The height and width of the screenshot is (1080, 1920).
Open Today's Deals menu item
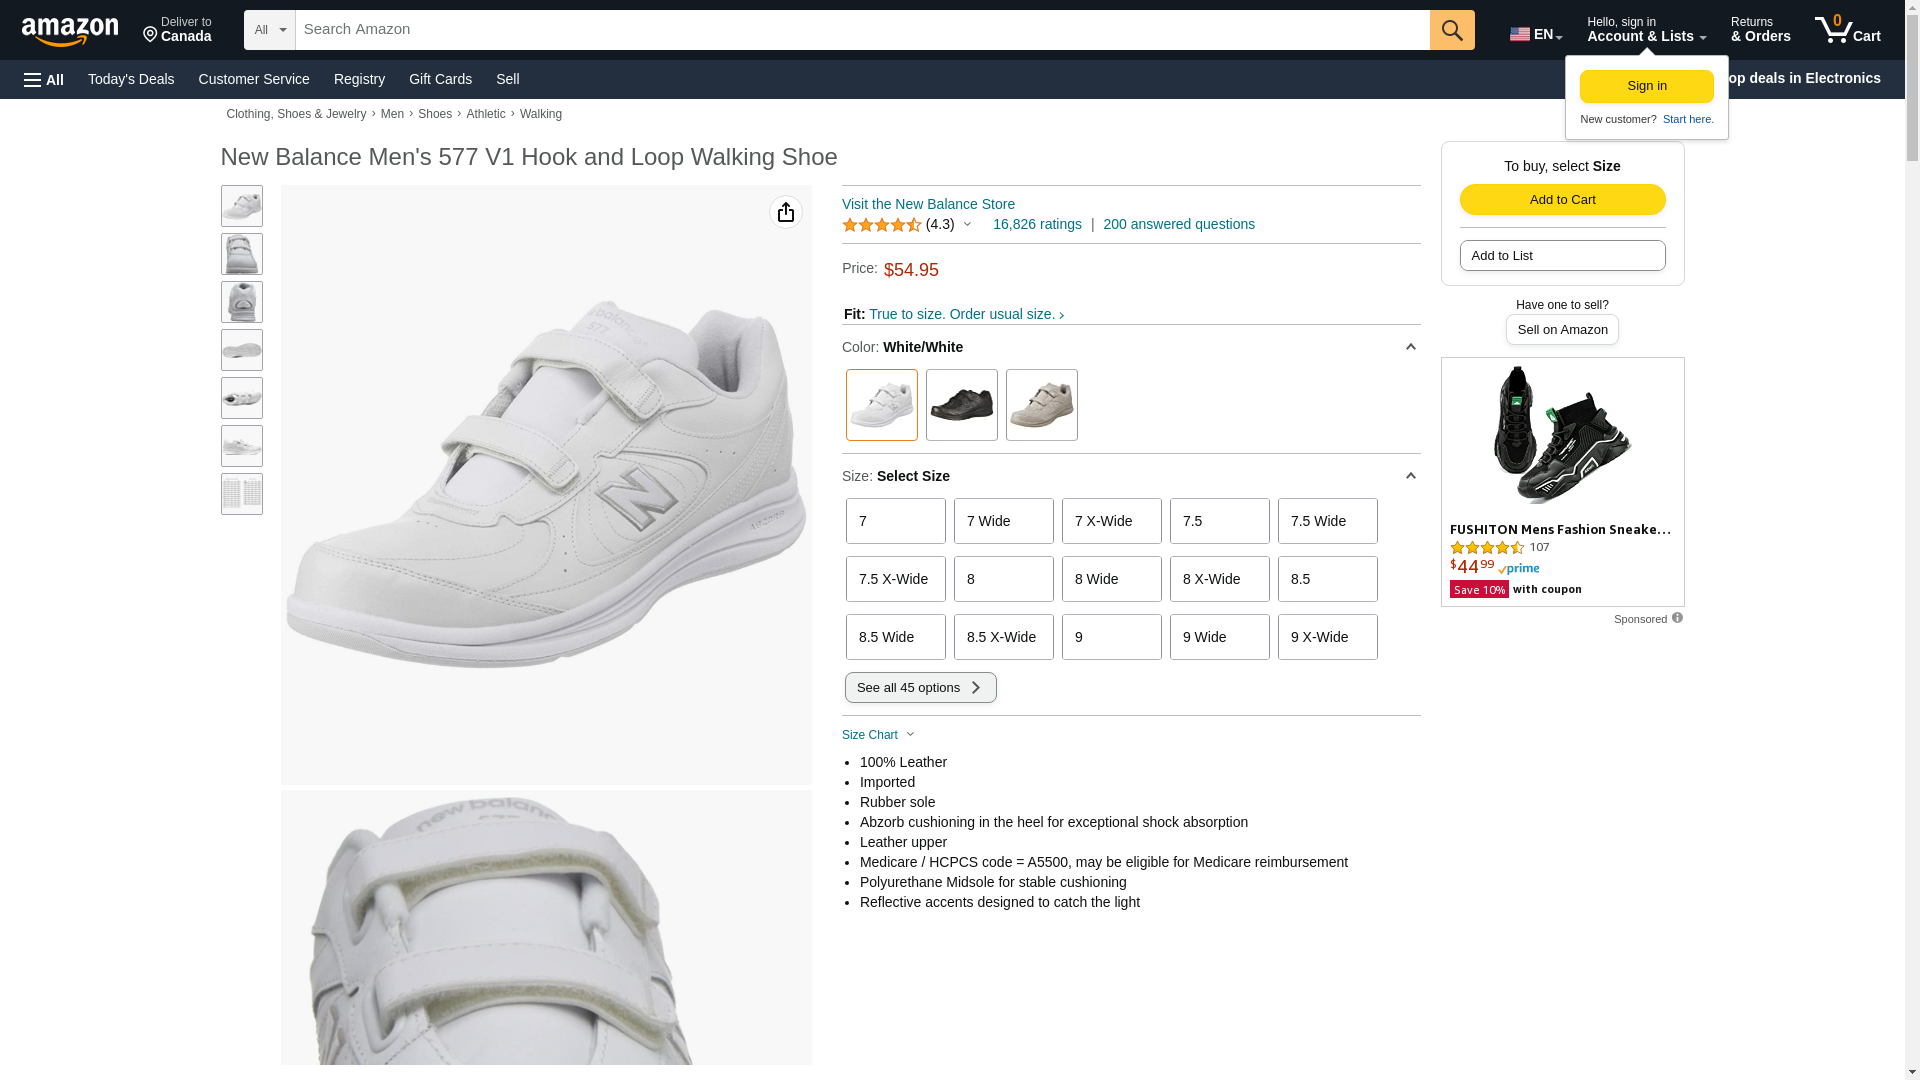point(131,79)
